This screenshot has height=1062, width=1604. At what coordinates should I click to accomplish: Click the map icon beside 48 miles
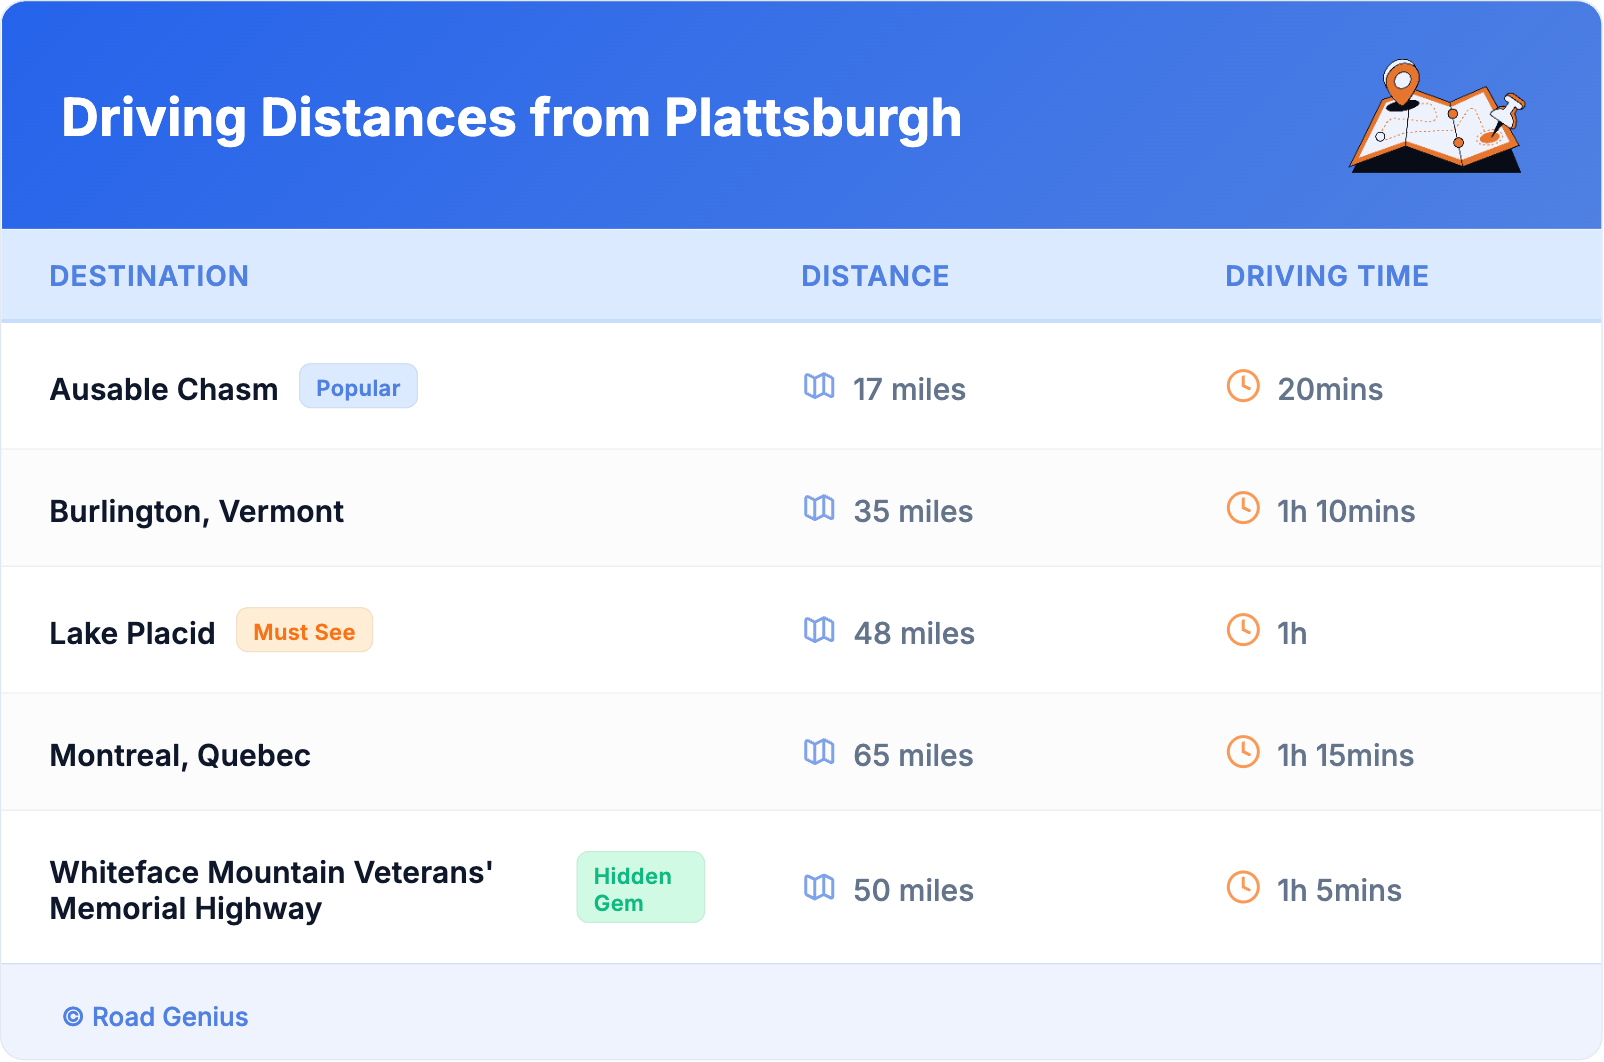click(819, 630)
